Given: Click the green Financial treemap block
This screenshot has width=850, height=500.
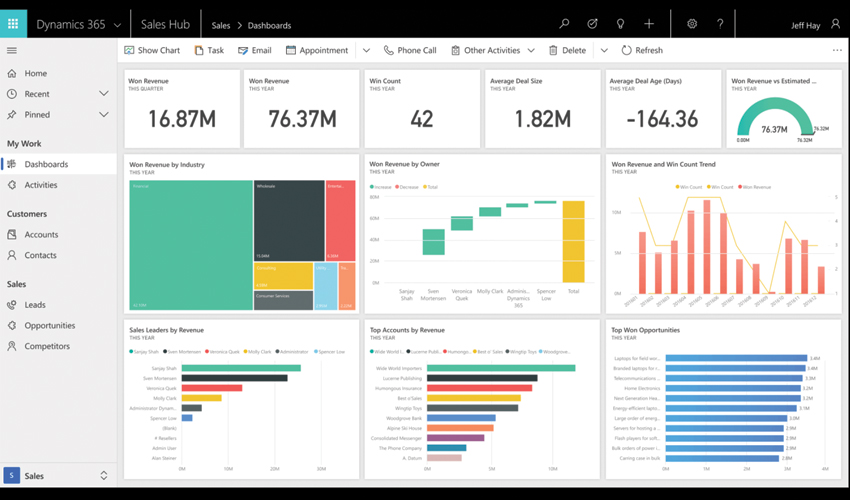Looking at the screenshot, I should point(191,245).
